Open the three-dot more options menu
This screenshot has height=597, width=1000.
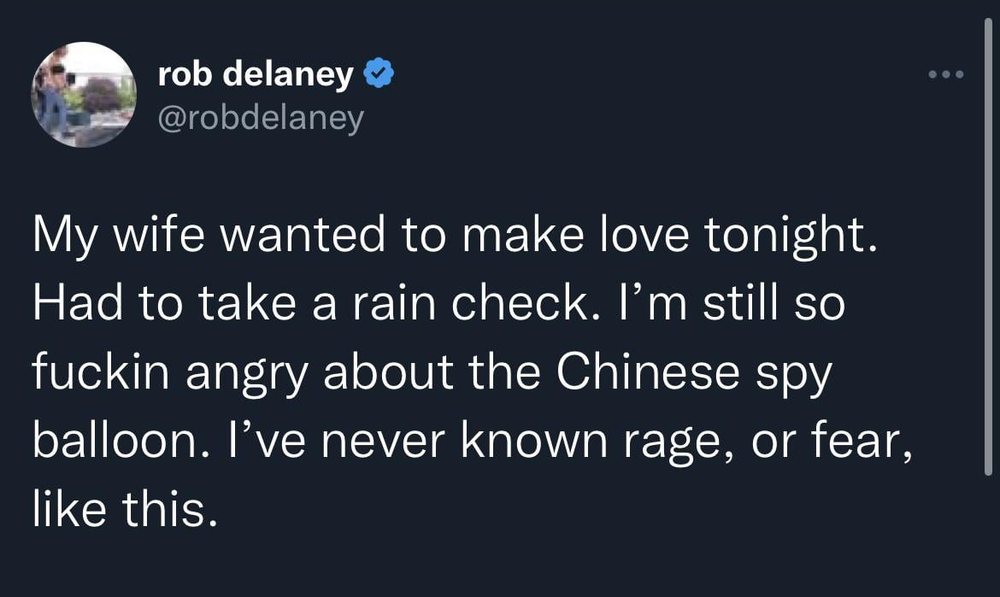tap(943, 75)
